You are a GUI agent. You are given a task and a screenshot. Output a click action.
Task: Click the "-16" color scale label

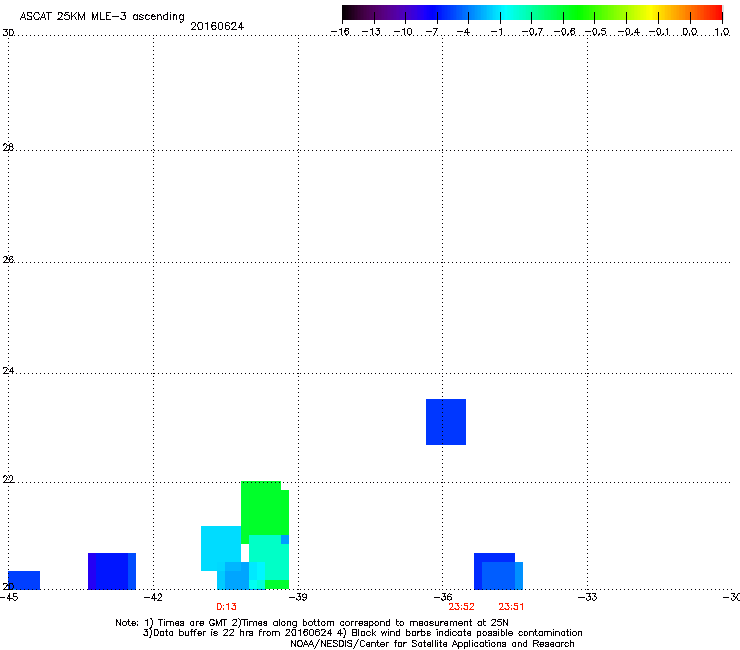[340, 32]
